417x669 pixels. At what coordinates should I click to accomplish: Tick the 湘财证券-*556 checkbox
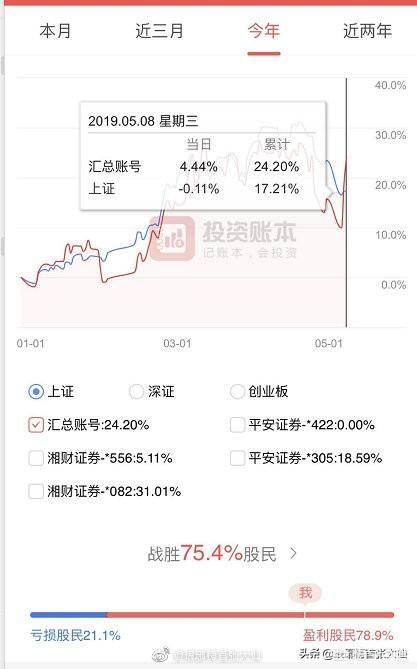pos(36,458)
